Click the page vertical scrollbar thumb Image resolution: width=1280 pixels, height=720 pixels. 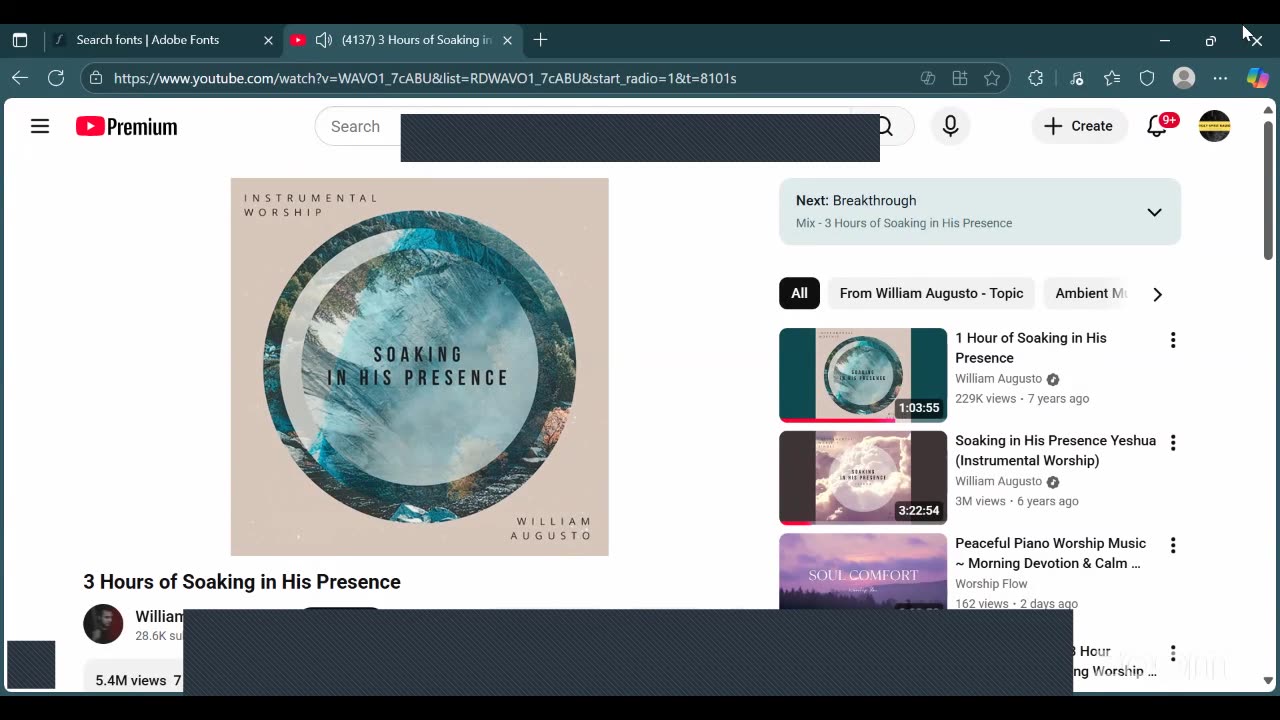click(1269, 190)
